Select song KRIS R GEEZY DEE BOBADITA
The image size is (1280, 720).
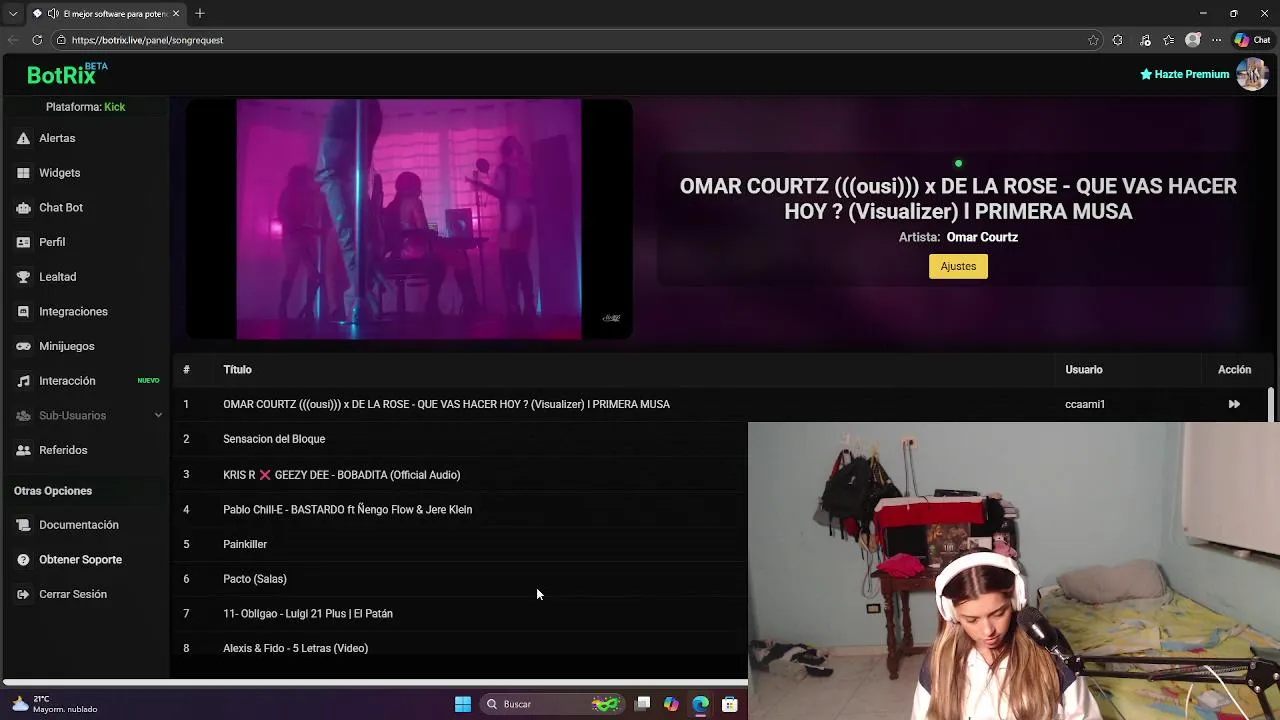click(x=341, y=475)
